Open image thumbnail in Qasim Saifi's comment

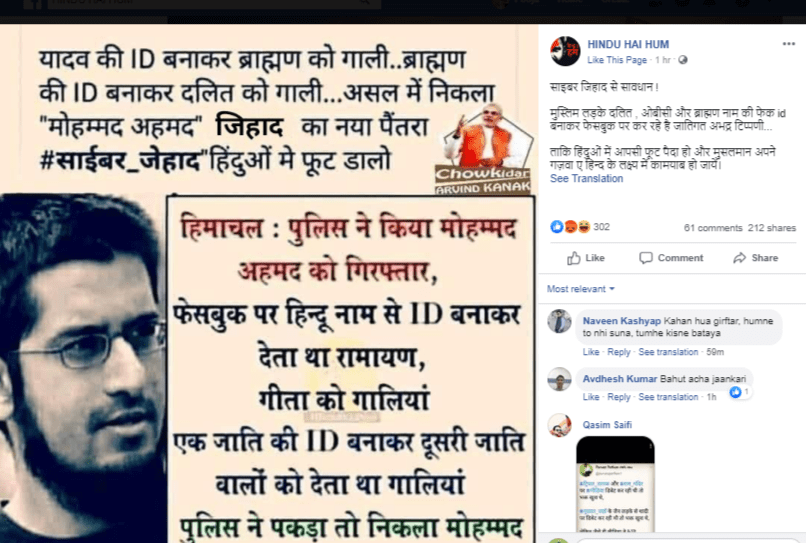tap(615, 484)
